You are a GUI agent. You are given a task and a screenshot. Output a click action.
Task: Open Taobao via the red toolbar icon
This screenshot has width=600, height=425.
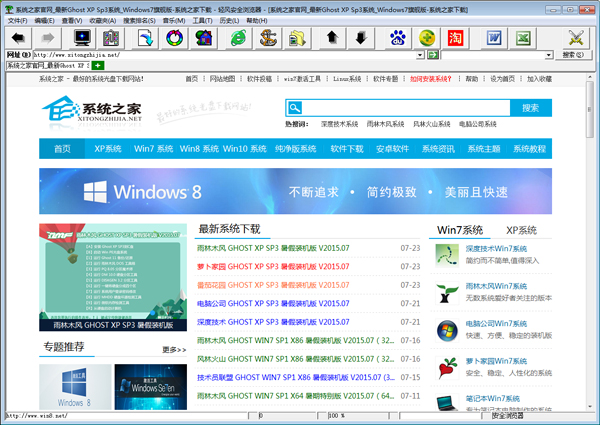(455, 38)
